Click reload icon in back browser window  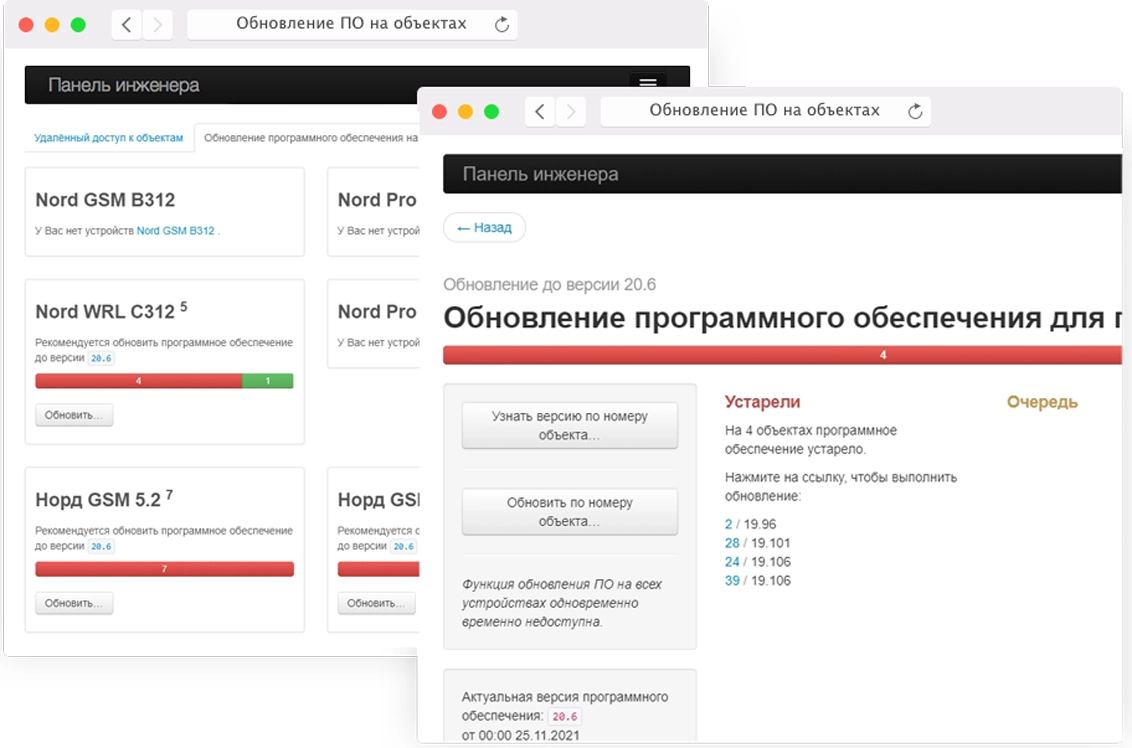pos(502,24)
